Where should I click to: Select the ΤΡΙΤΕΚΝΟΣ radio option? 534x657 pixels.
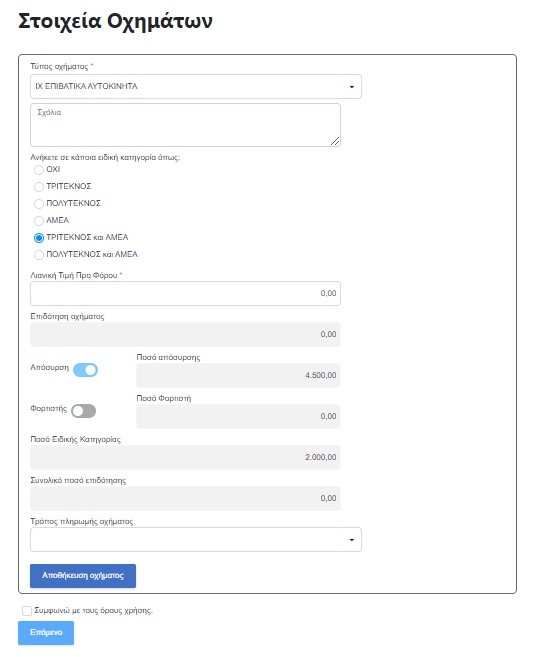coord(39,187)
